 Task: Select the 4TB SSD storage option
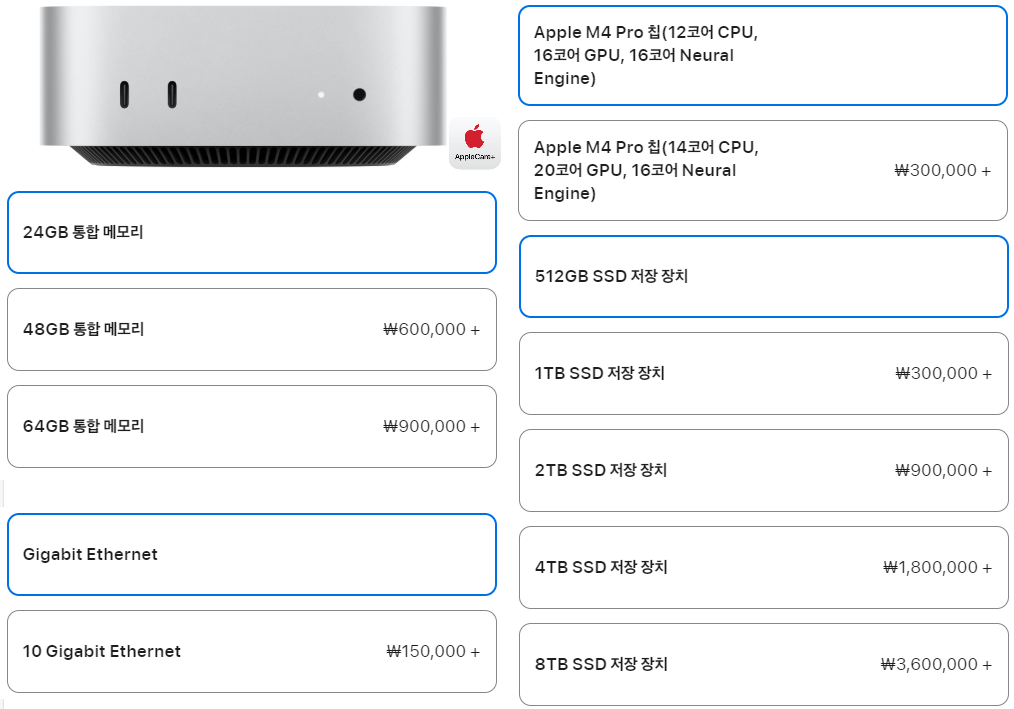[x=764, y=567]
